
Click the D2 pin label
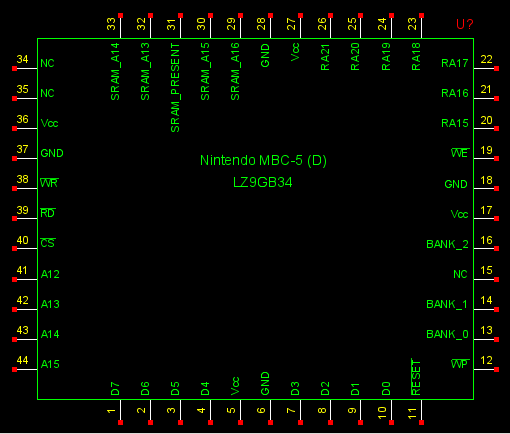[x=325, y=389]
